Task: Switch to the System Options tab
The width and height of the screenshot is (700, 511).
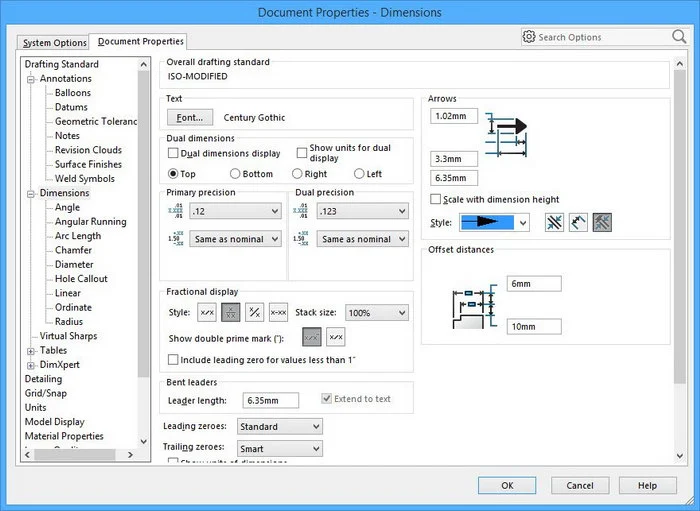Action: 54,43
